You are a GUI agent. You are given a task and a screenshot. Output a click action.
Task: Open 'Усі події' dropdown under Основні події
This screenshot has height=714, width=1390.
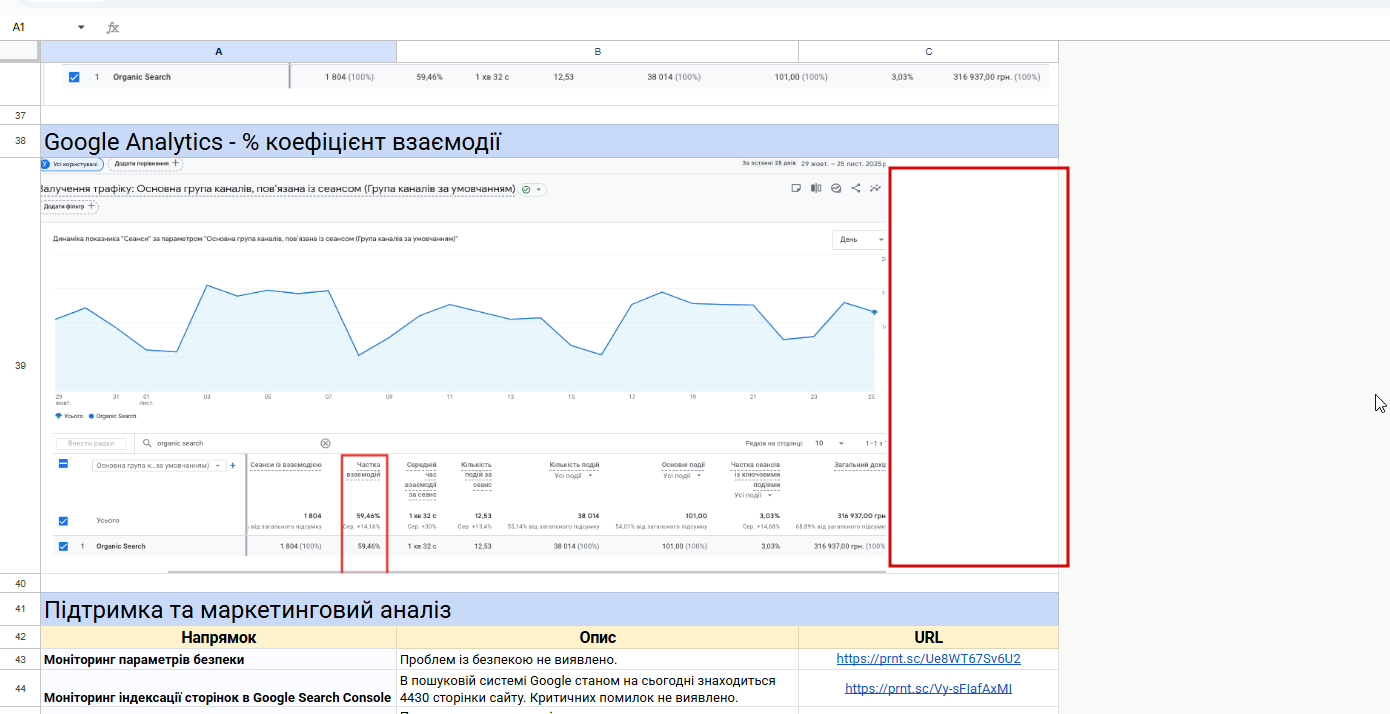coord(683,476)
